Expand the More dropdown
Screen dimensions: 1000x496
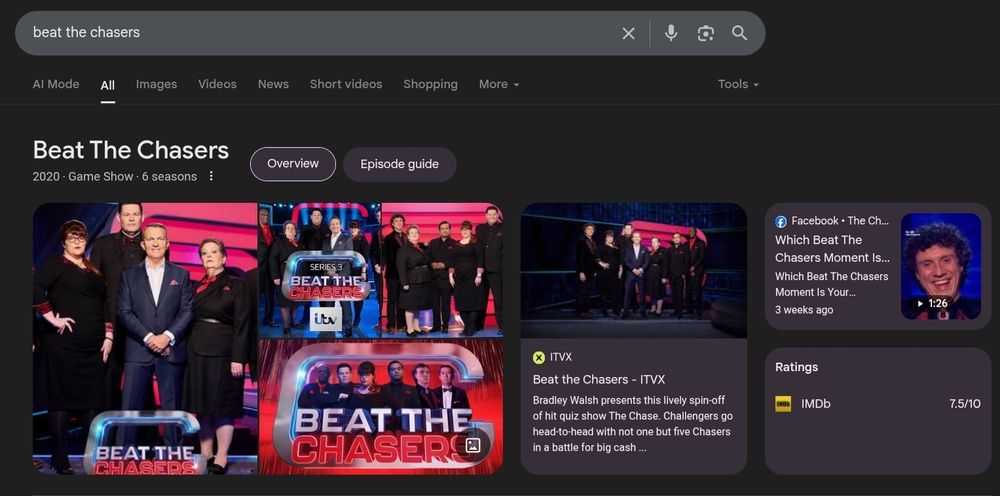pyautogui.click(x=499, y=84)
